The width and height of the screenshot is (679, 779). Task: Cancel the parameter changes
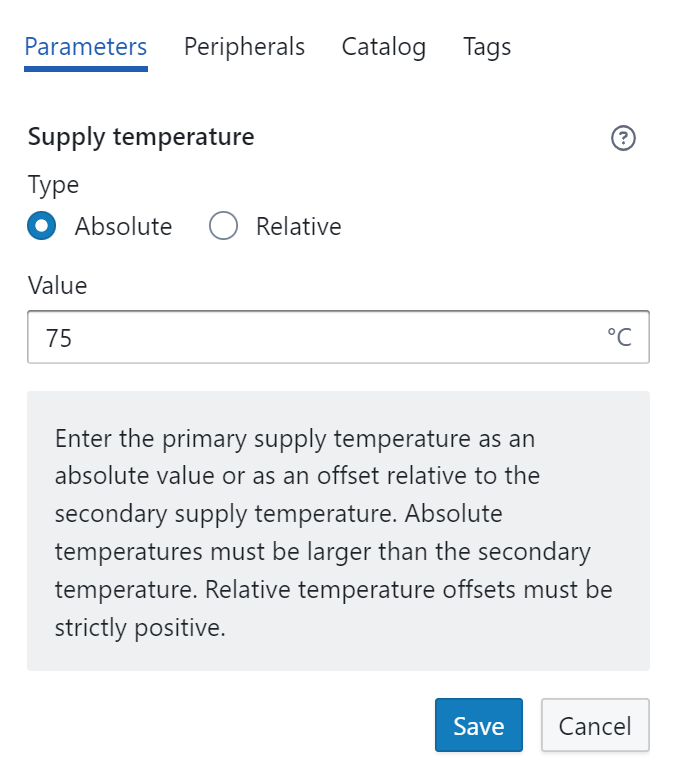pos(595,725)
